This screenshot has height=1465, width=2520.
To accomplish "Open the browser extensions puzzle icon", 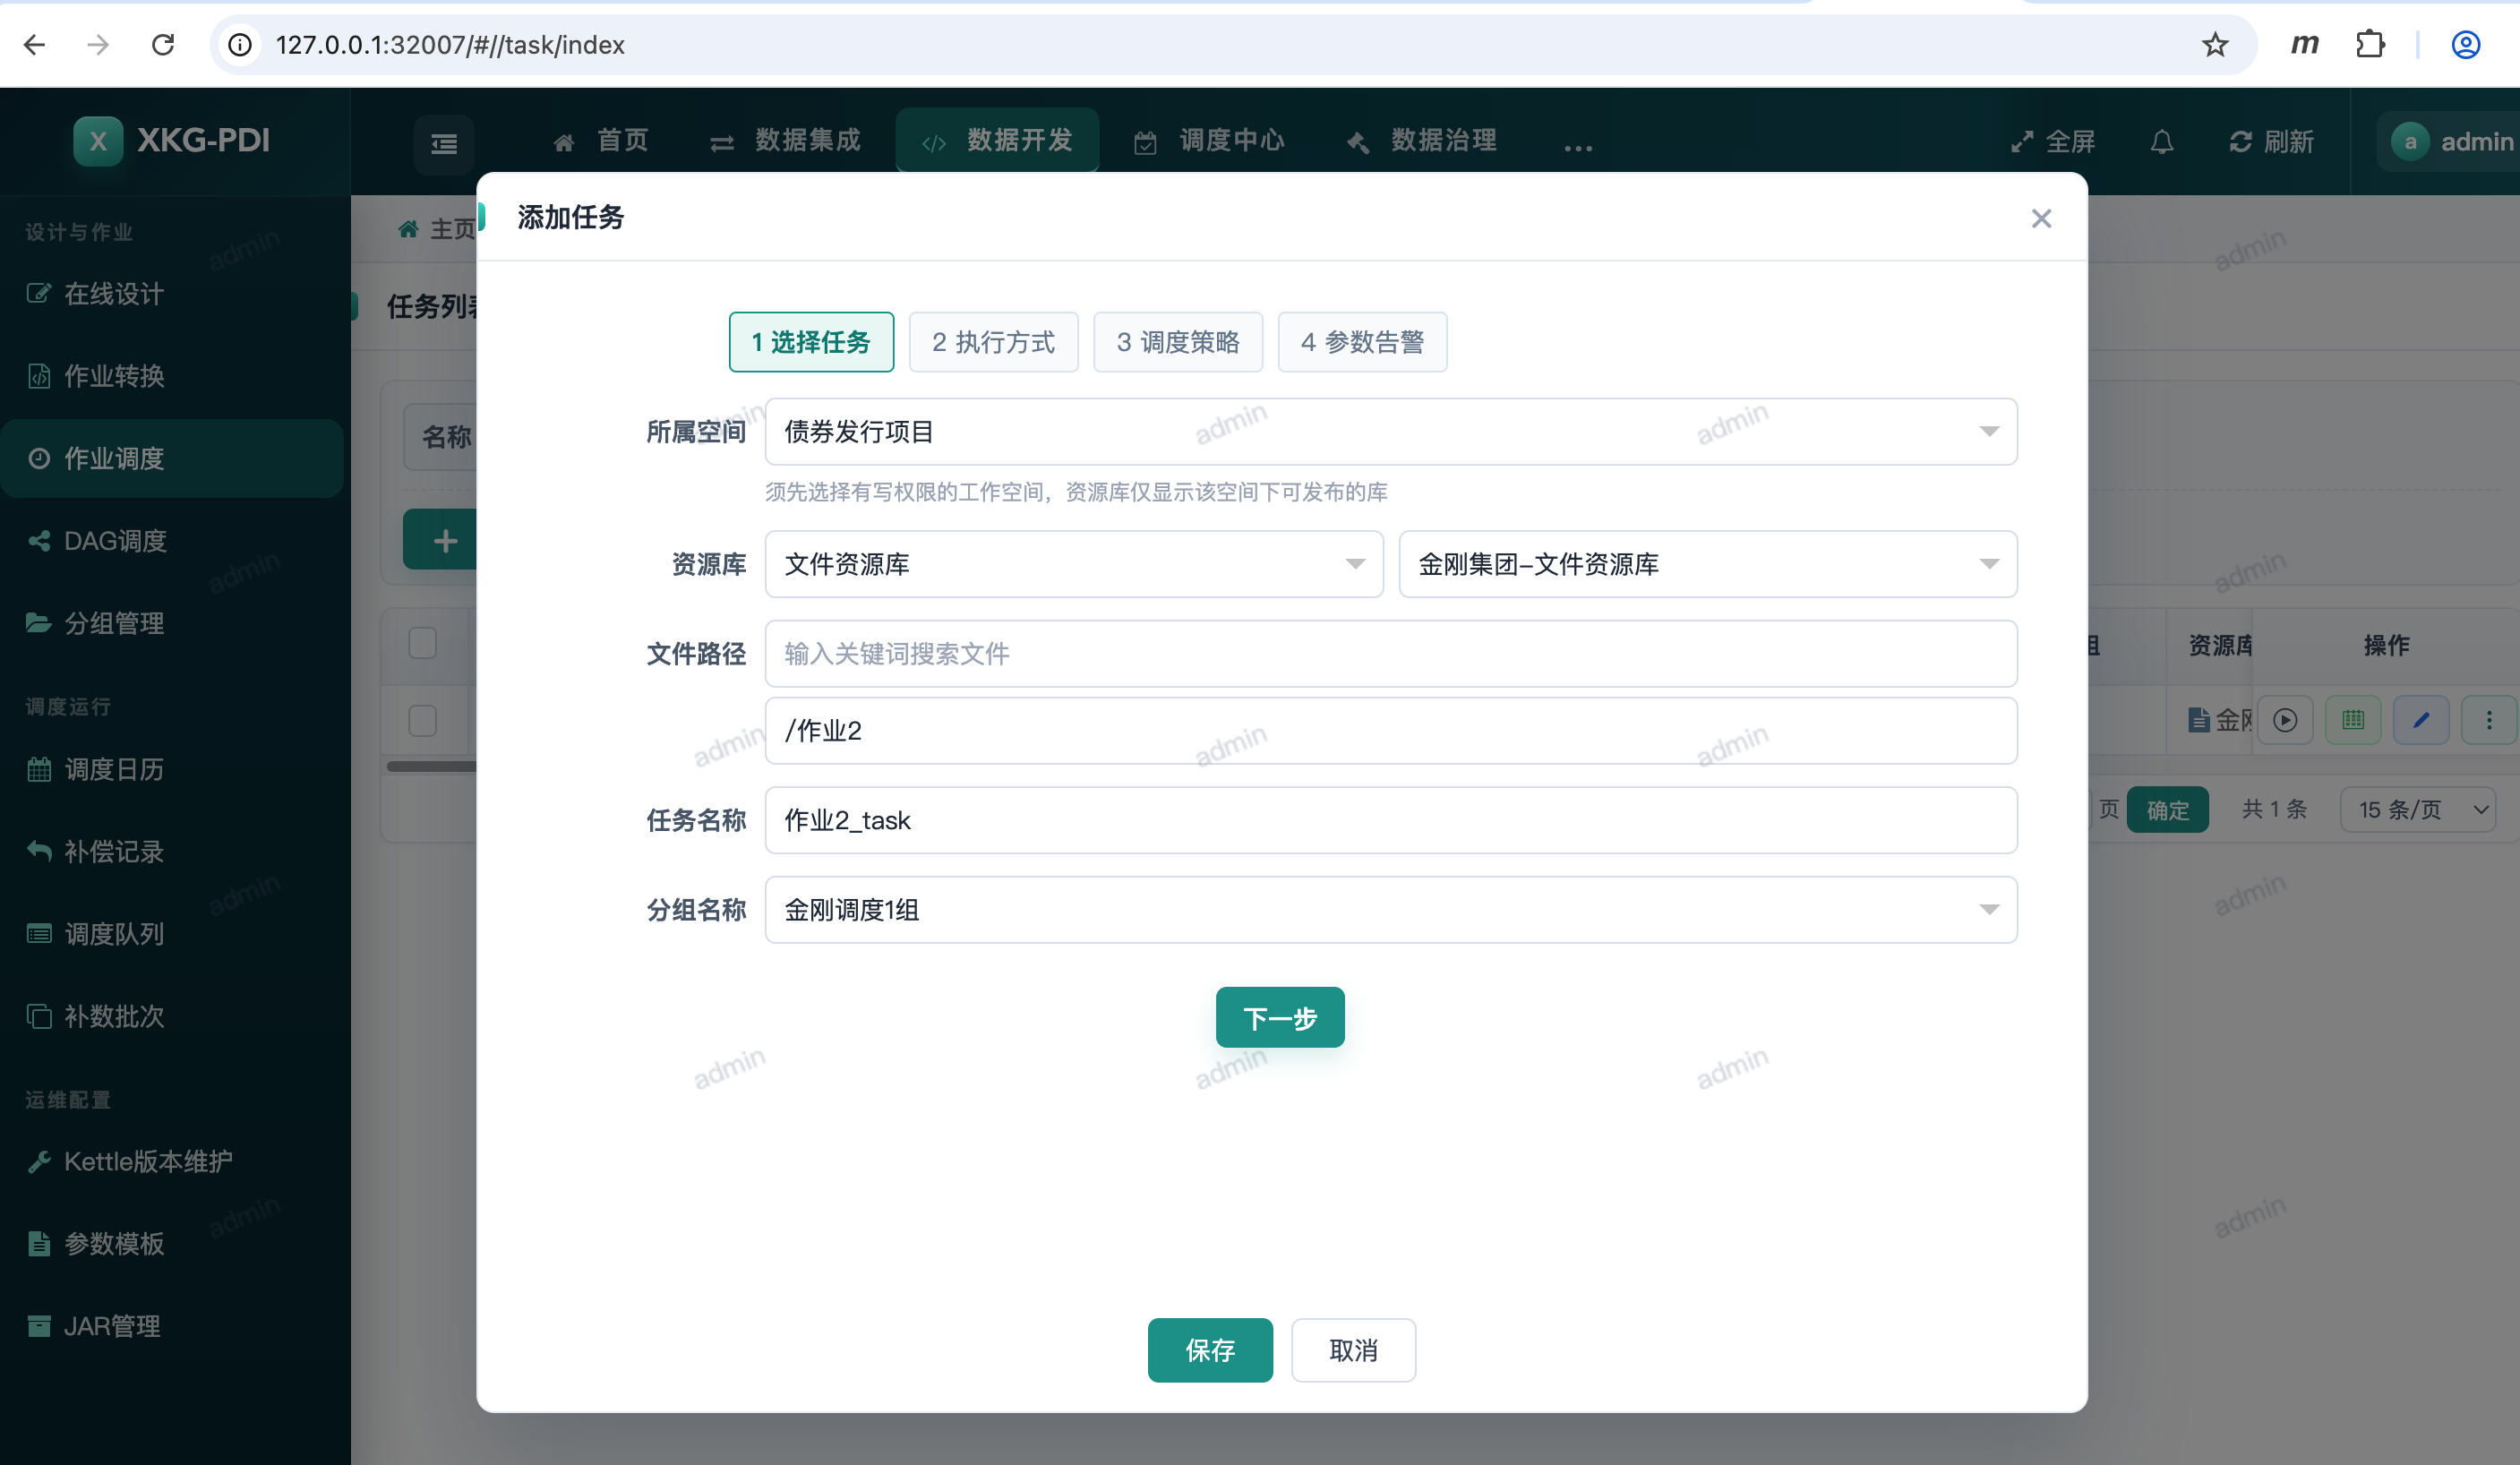I will (2370, 44).
